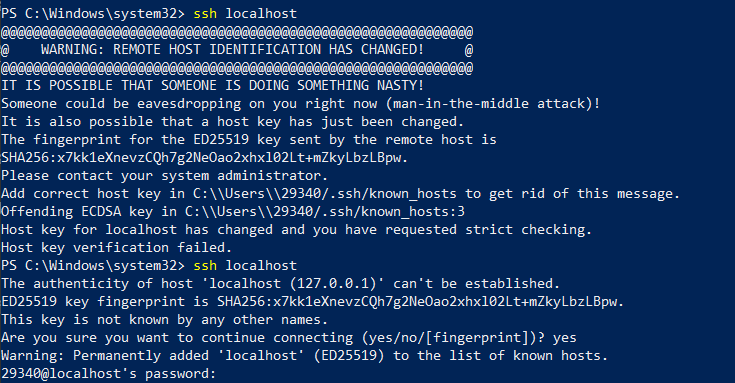Click the 'Permanently added localhost' warning line
735x383 pixels.
pos(304,356)
